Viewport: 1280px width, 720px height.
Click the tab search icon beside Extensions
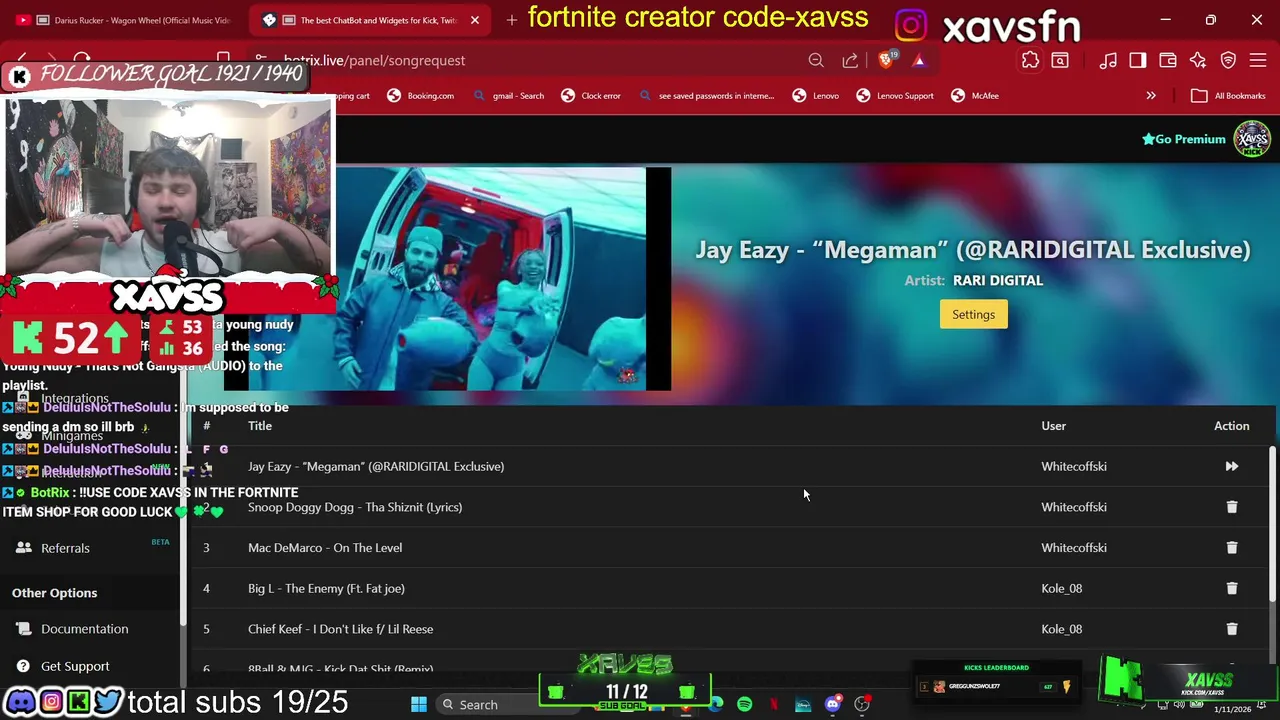pyautogui.click(x=1060, y=60)
